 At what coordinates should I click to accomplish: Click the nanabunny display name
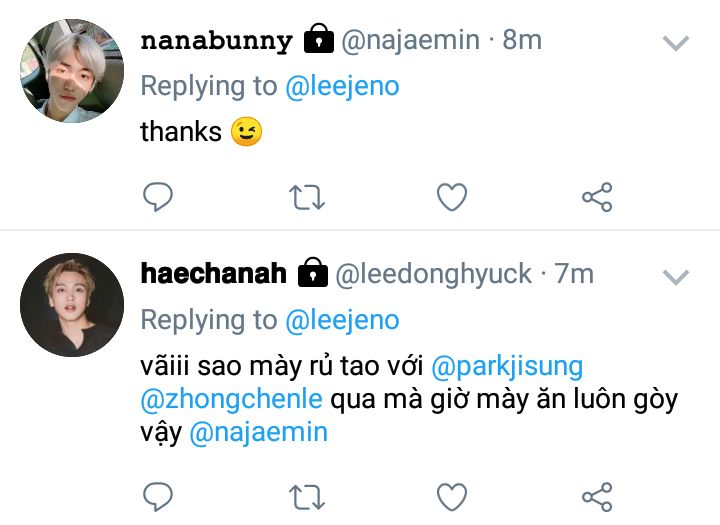[216, 40]
